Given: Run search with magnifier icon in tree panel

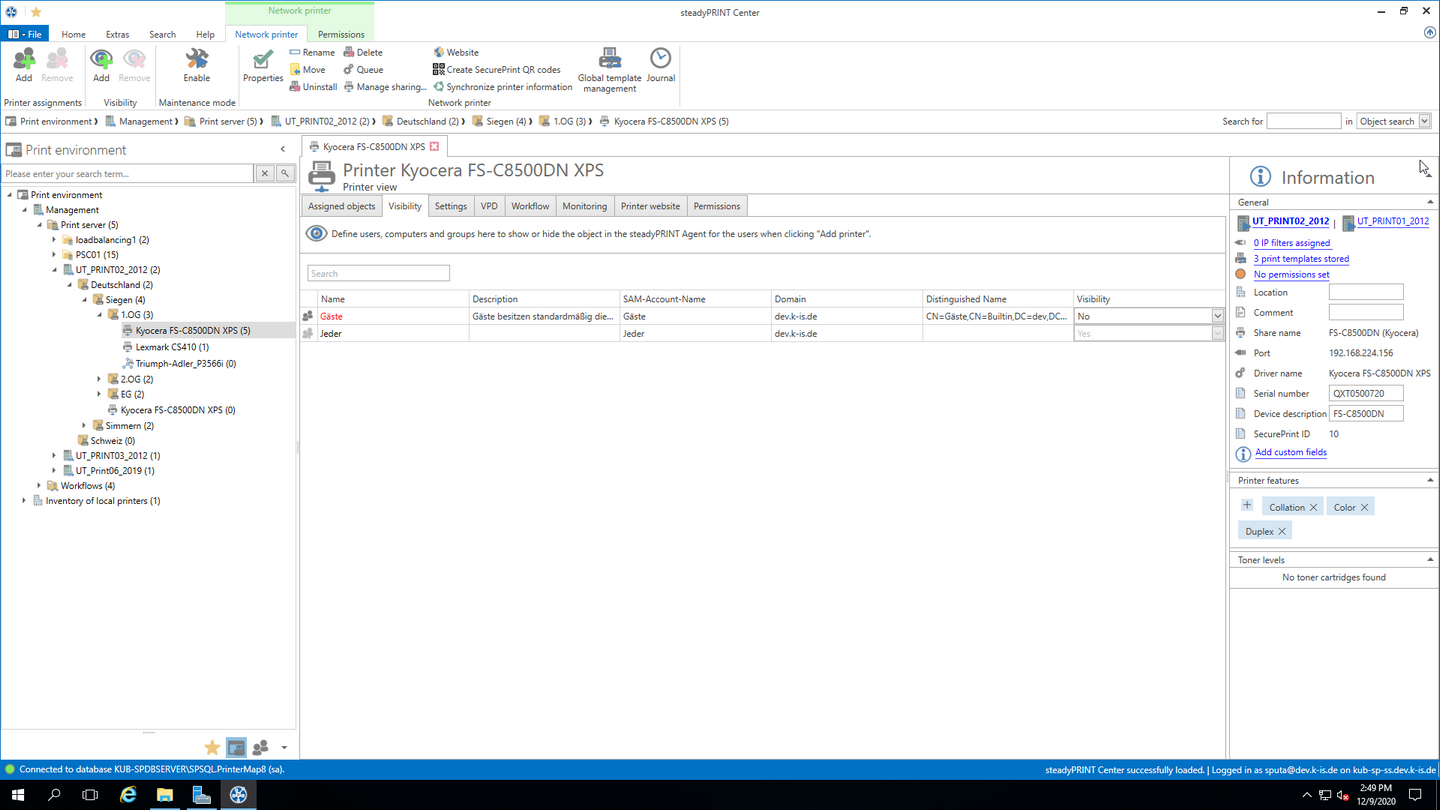Looking at the screenshot, I should click(285, 174).
